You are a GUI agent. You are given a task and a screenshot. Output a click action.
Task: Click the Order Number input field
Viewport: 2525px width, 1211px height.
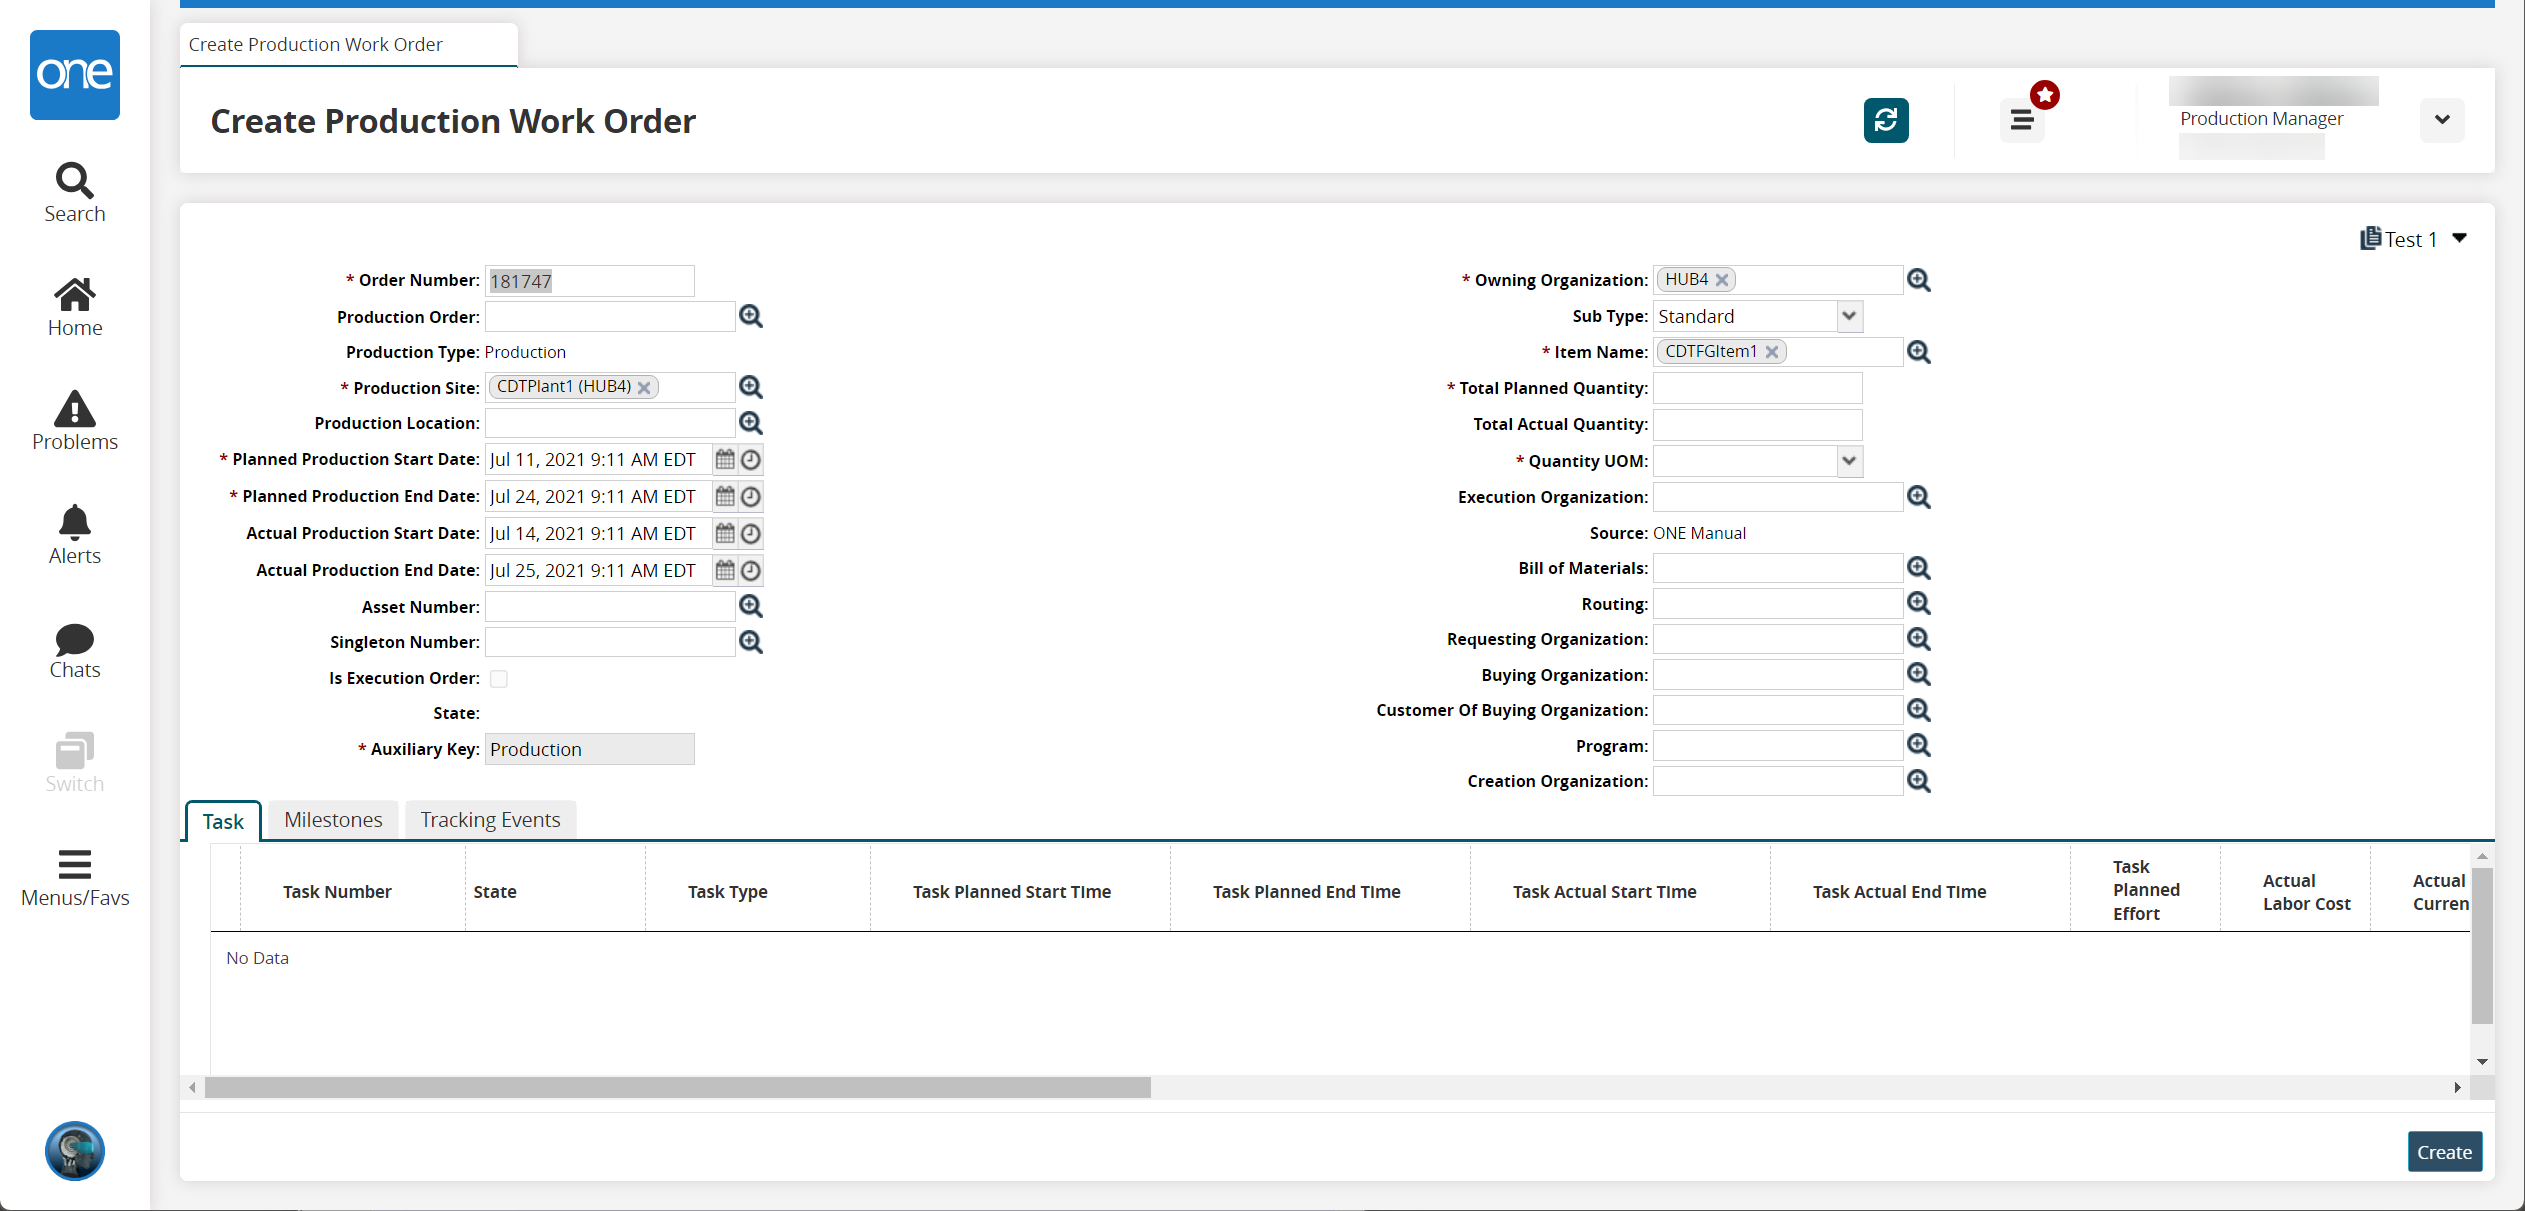pyautogui.click(x=589, y=281)
